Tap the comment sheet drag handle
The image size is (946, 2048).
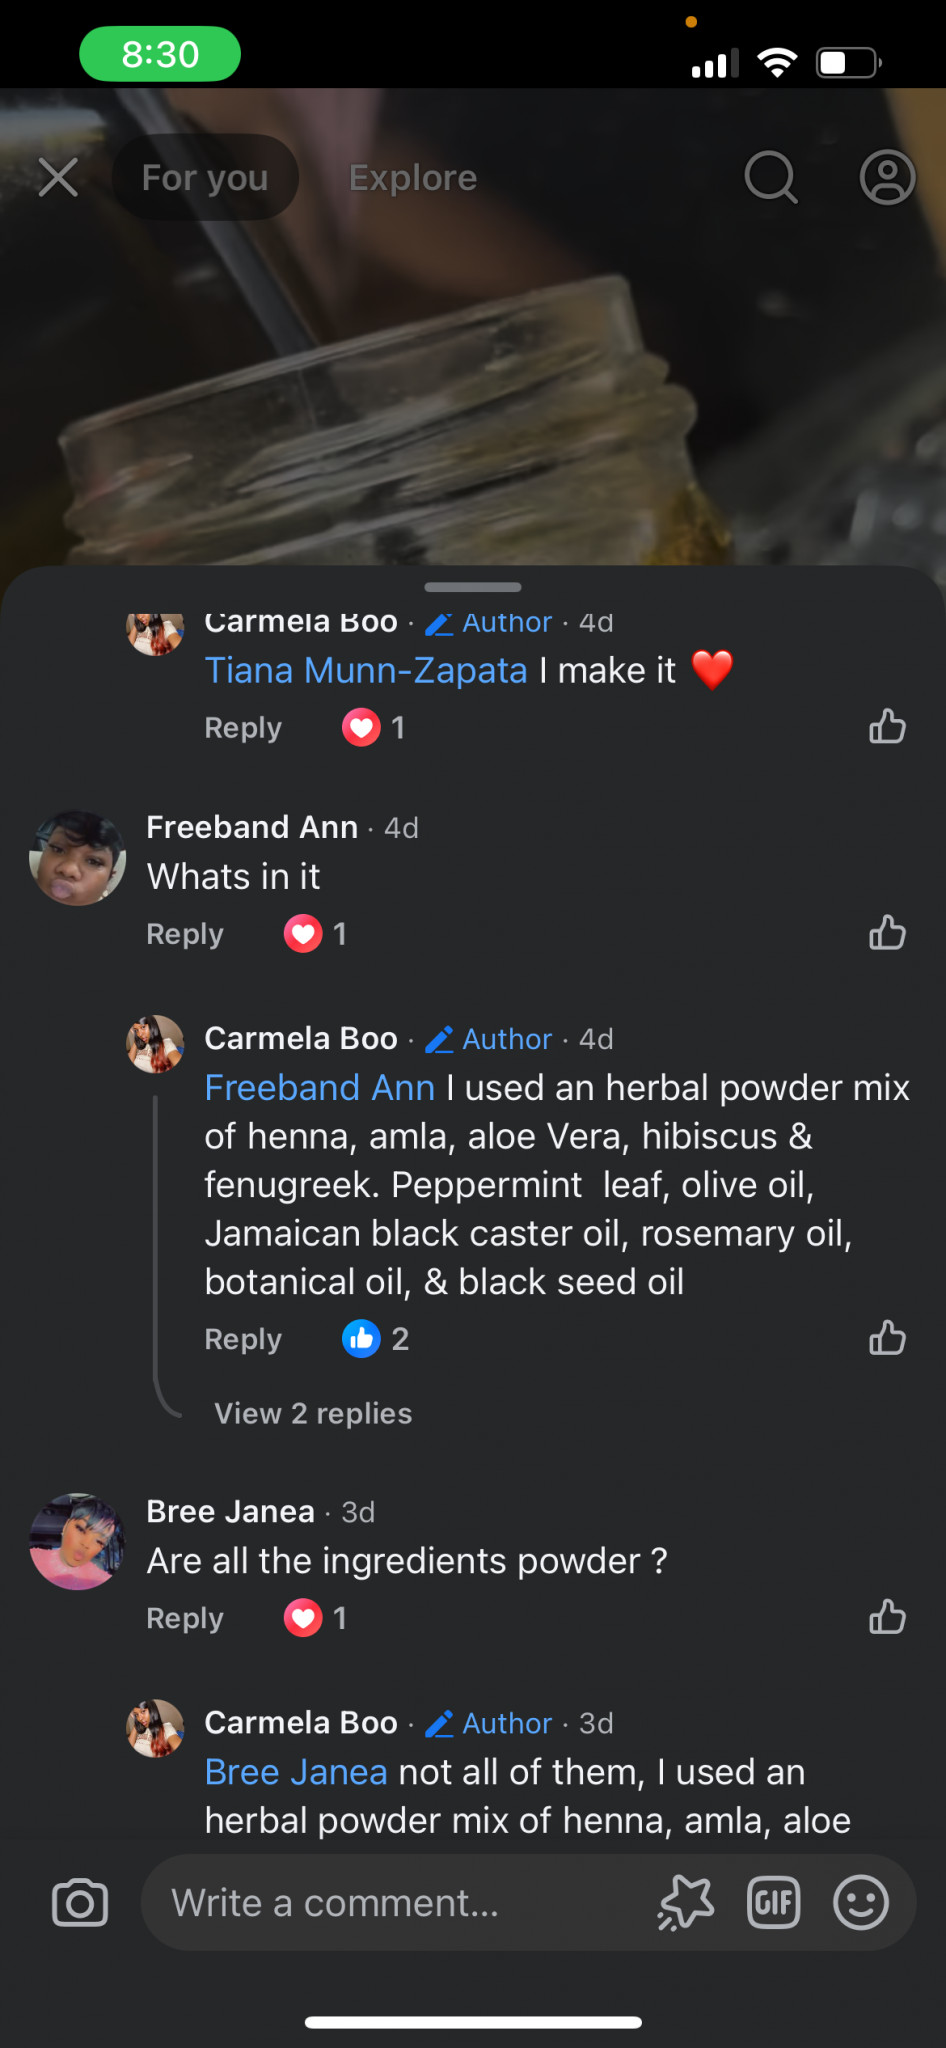[x=473, y=587]
